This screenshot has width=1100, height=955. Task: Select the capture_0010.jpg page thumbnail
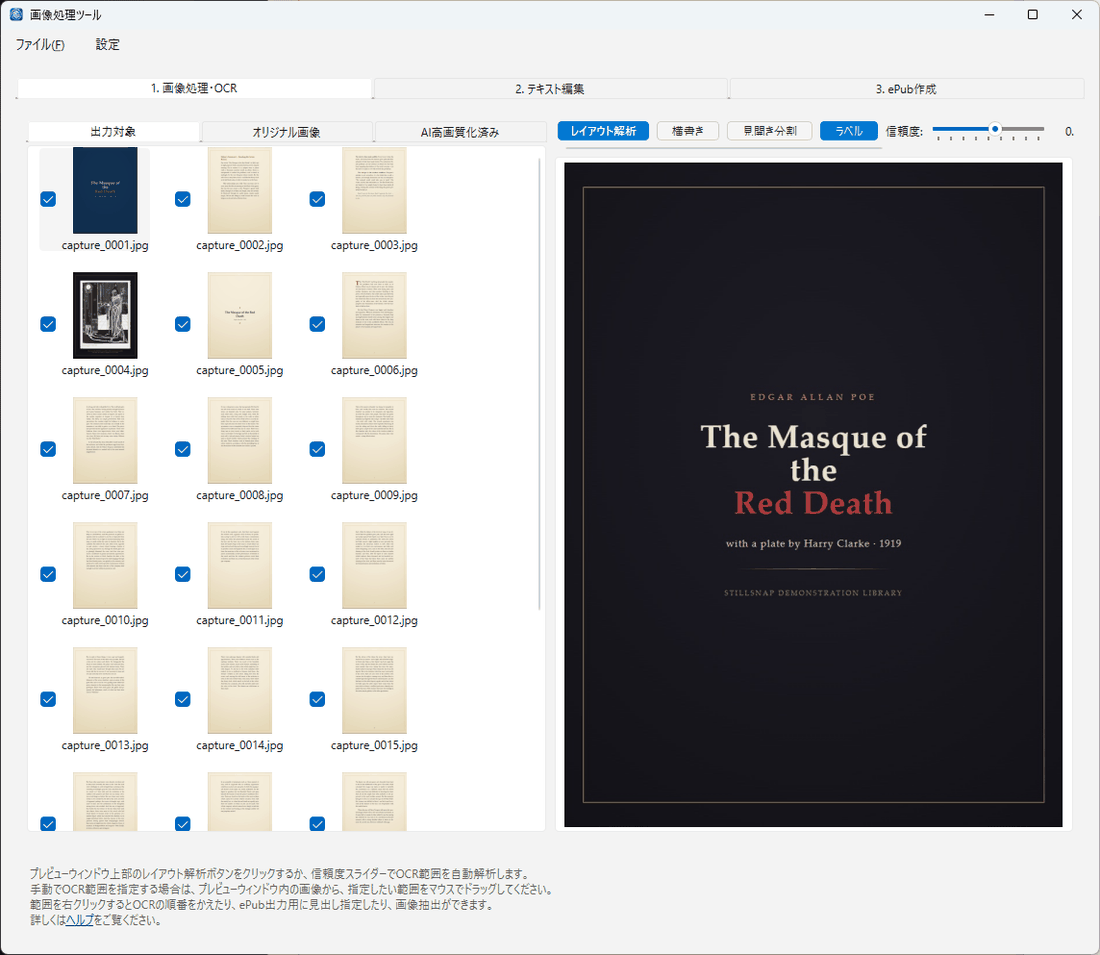(105, 566)
